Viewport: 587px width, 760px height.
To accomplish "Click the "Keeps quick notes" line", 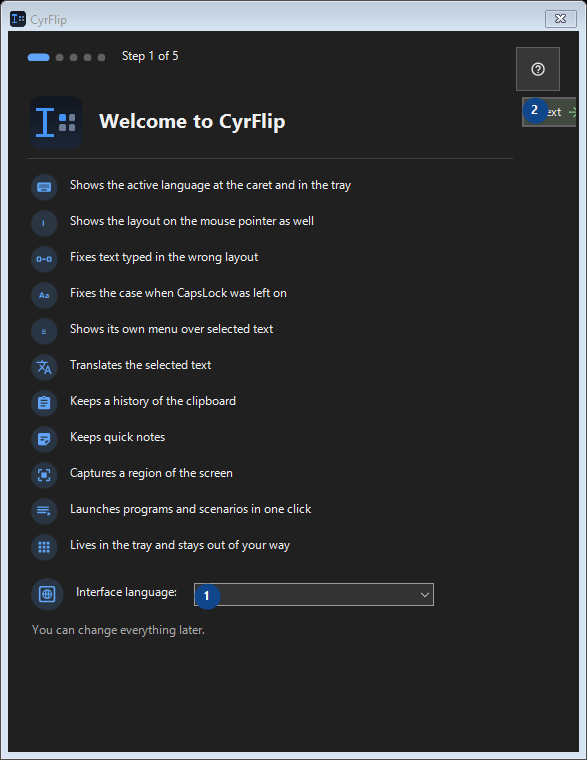I will pos(117,437).
